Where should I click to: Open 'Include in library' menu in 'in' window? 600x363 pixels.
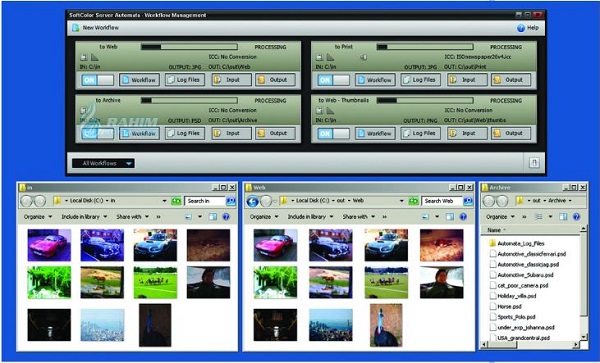pos(83,217)
